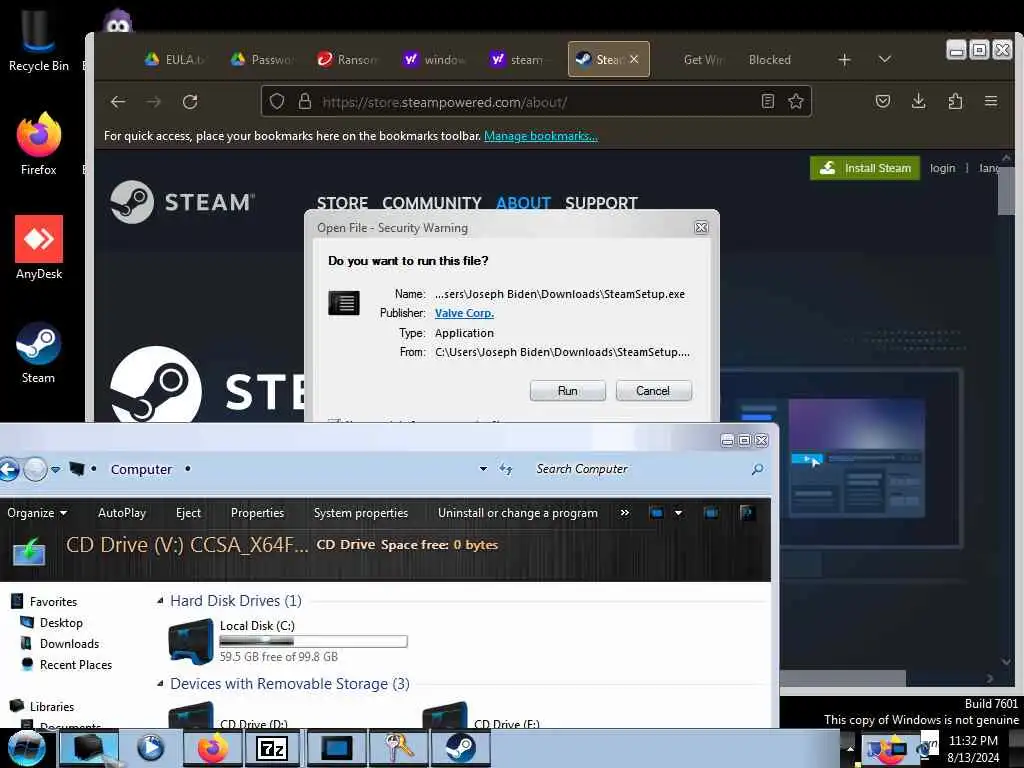
Task: Toggle the Explorer preview pane icon
Action: pos(711,513)
